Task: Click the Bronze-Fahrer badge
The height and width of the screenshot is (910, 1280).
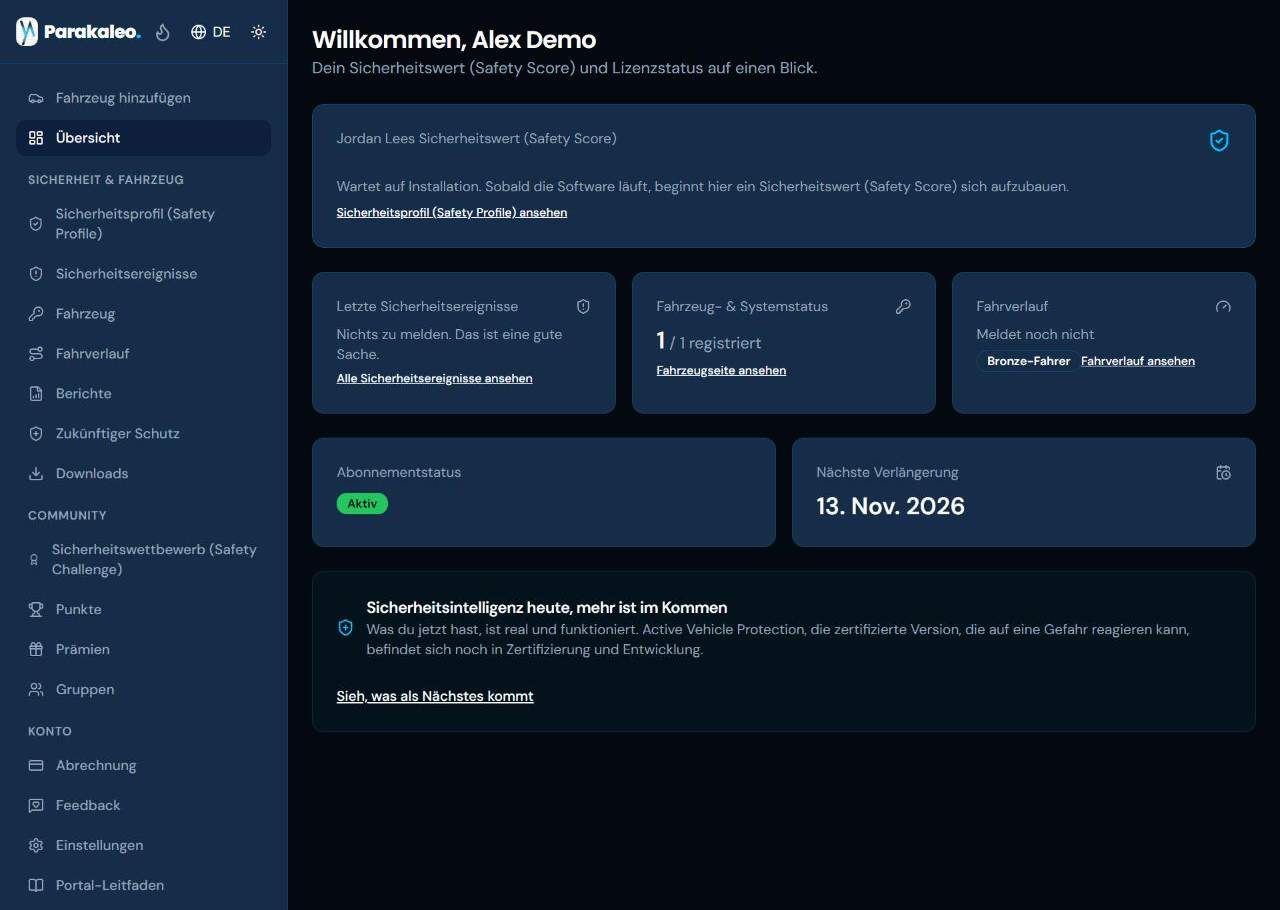Action: [1028, 361]
